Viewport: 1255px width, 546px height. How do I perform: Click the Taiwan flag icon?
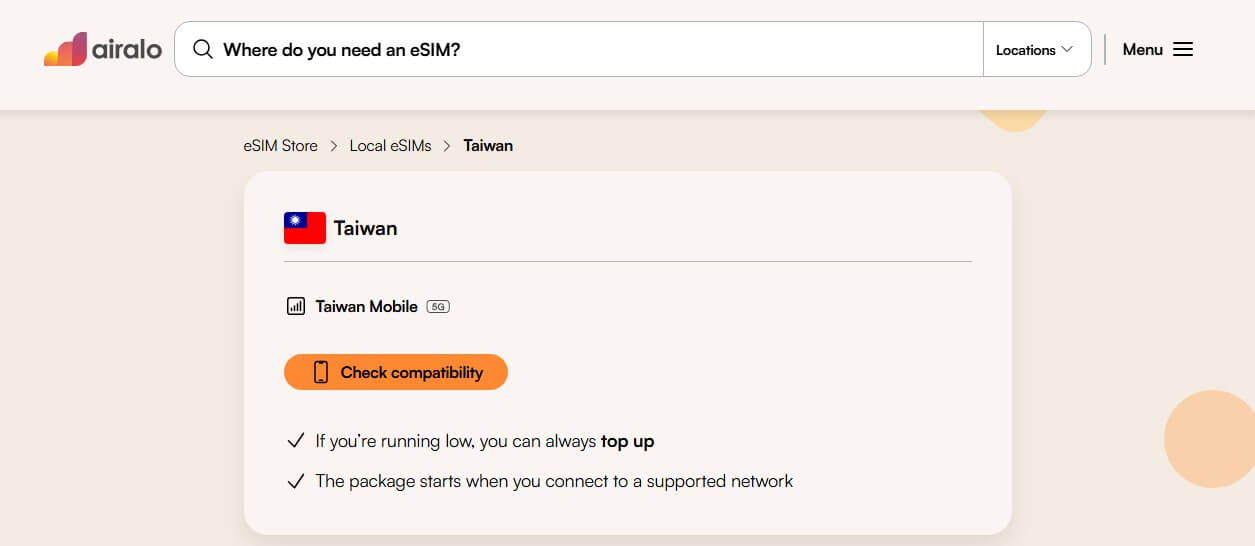coord(305,228)
